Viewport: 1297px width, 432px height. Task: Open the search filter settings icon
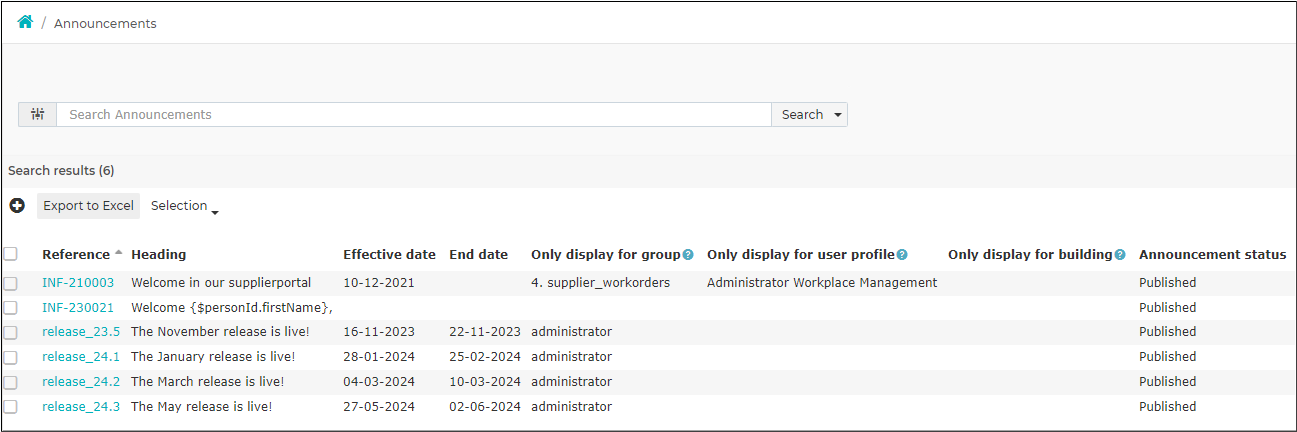coord(37,114)
